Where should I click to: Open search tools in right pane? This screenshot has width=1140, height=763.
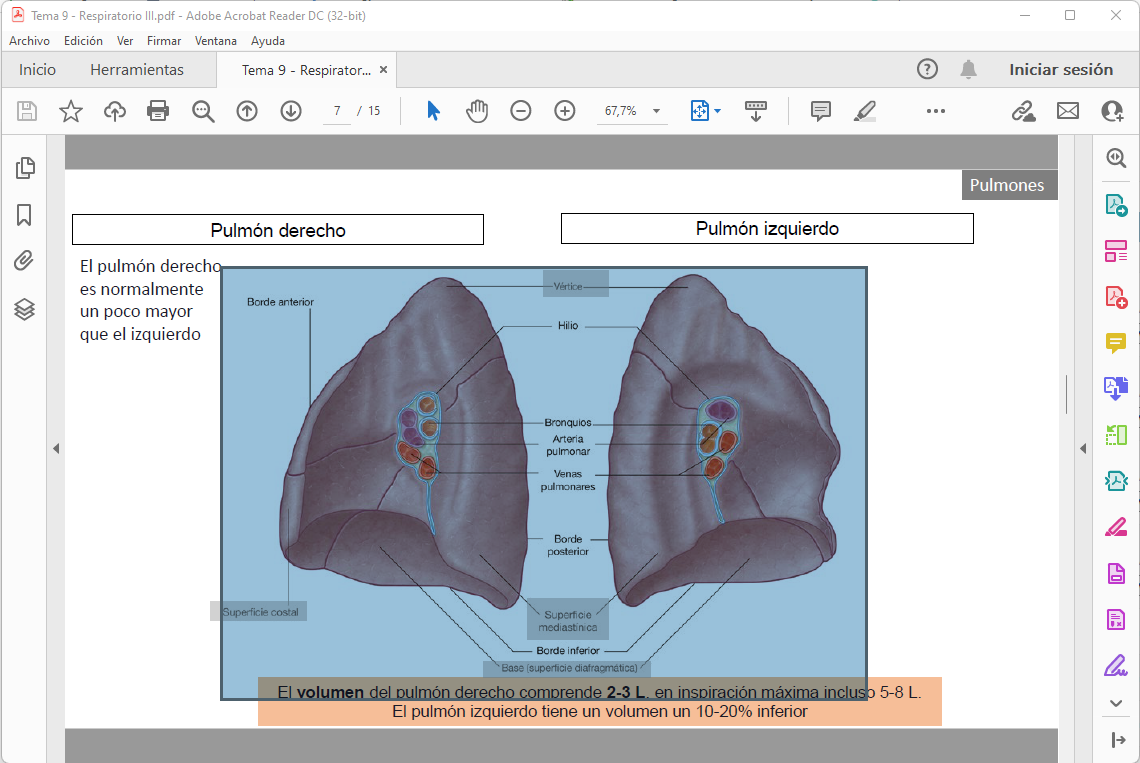click(x=1116, y=158)
